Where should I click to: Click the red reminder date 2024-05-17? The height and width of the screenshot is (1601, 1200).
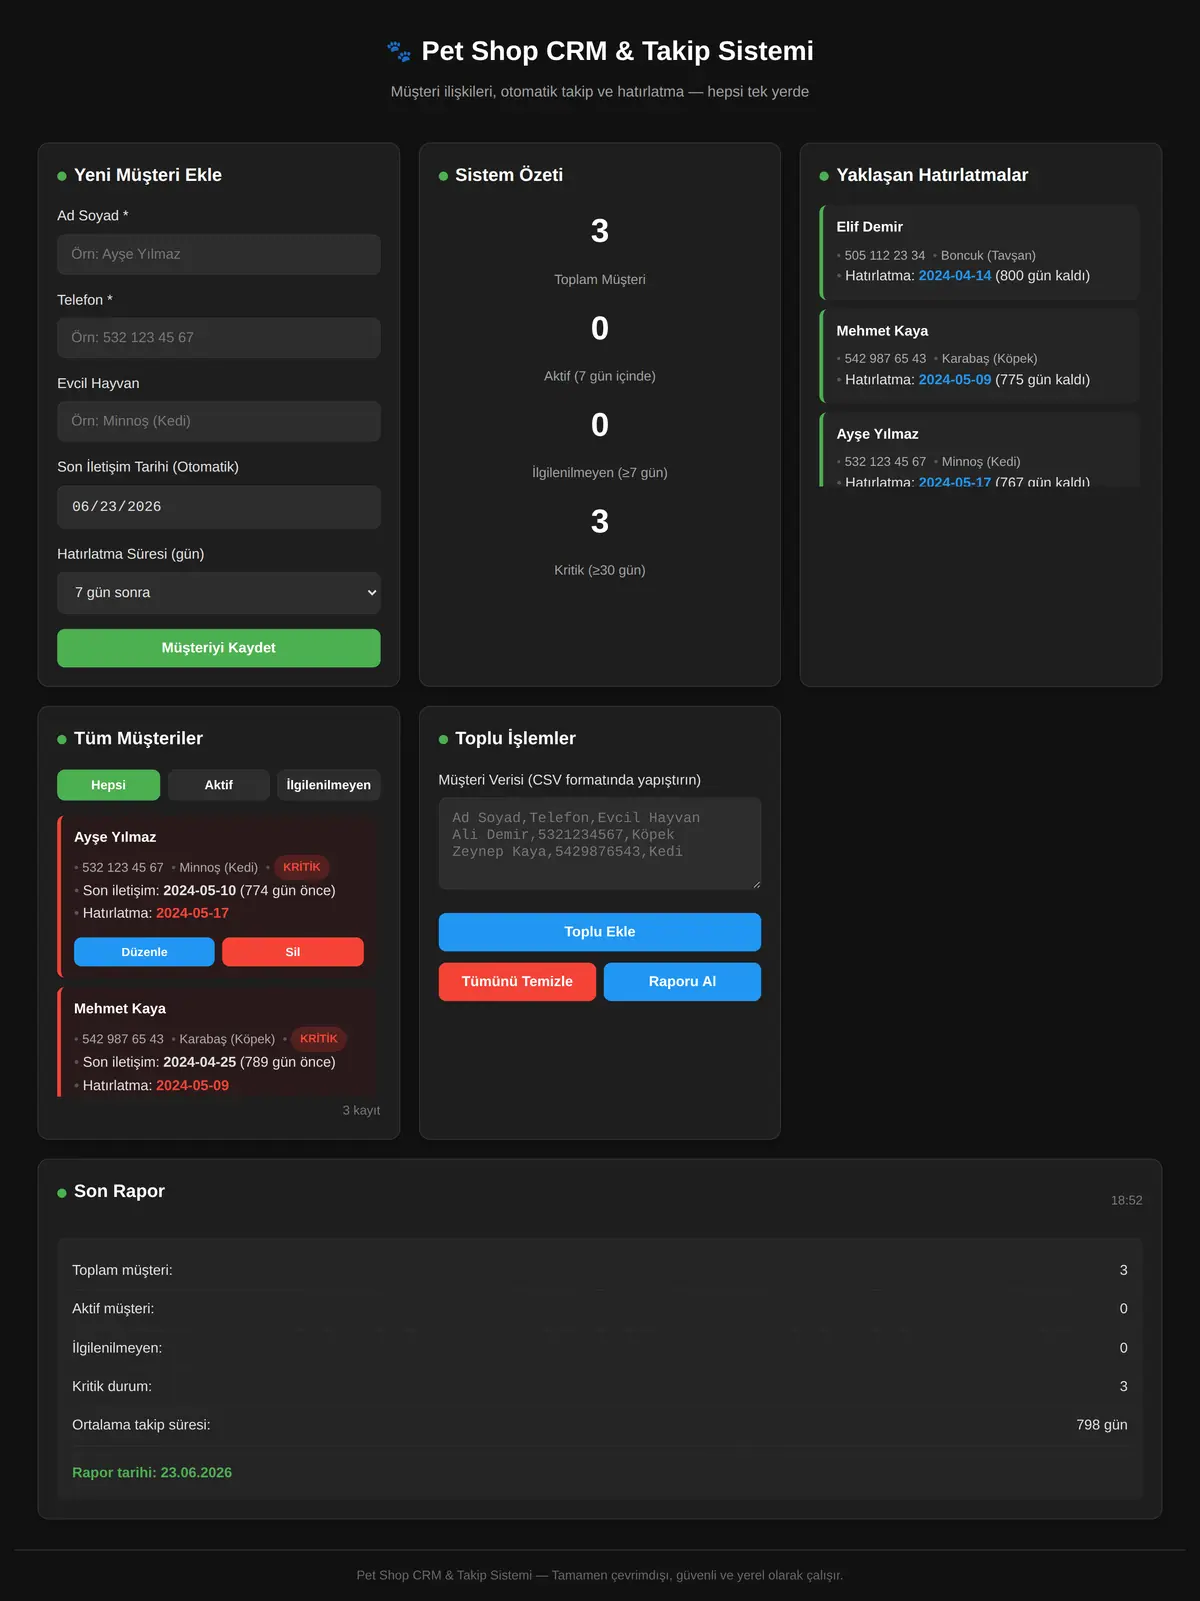pos(193,914)
